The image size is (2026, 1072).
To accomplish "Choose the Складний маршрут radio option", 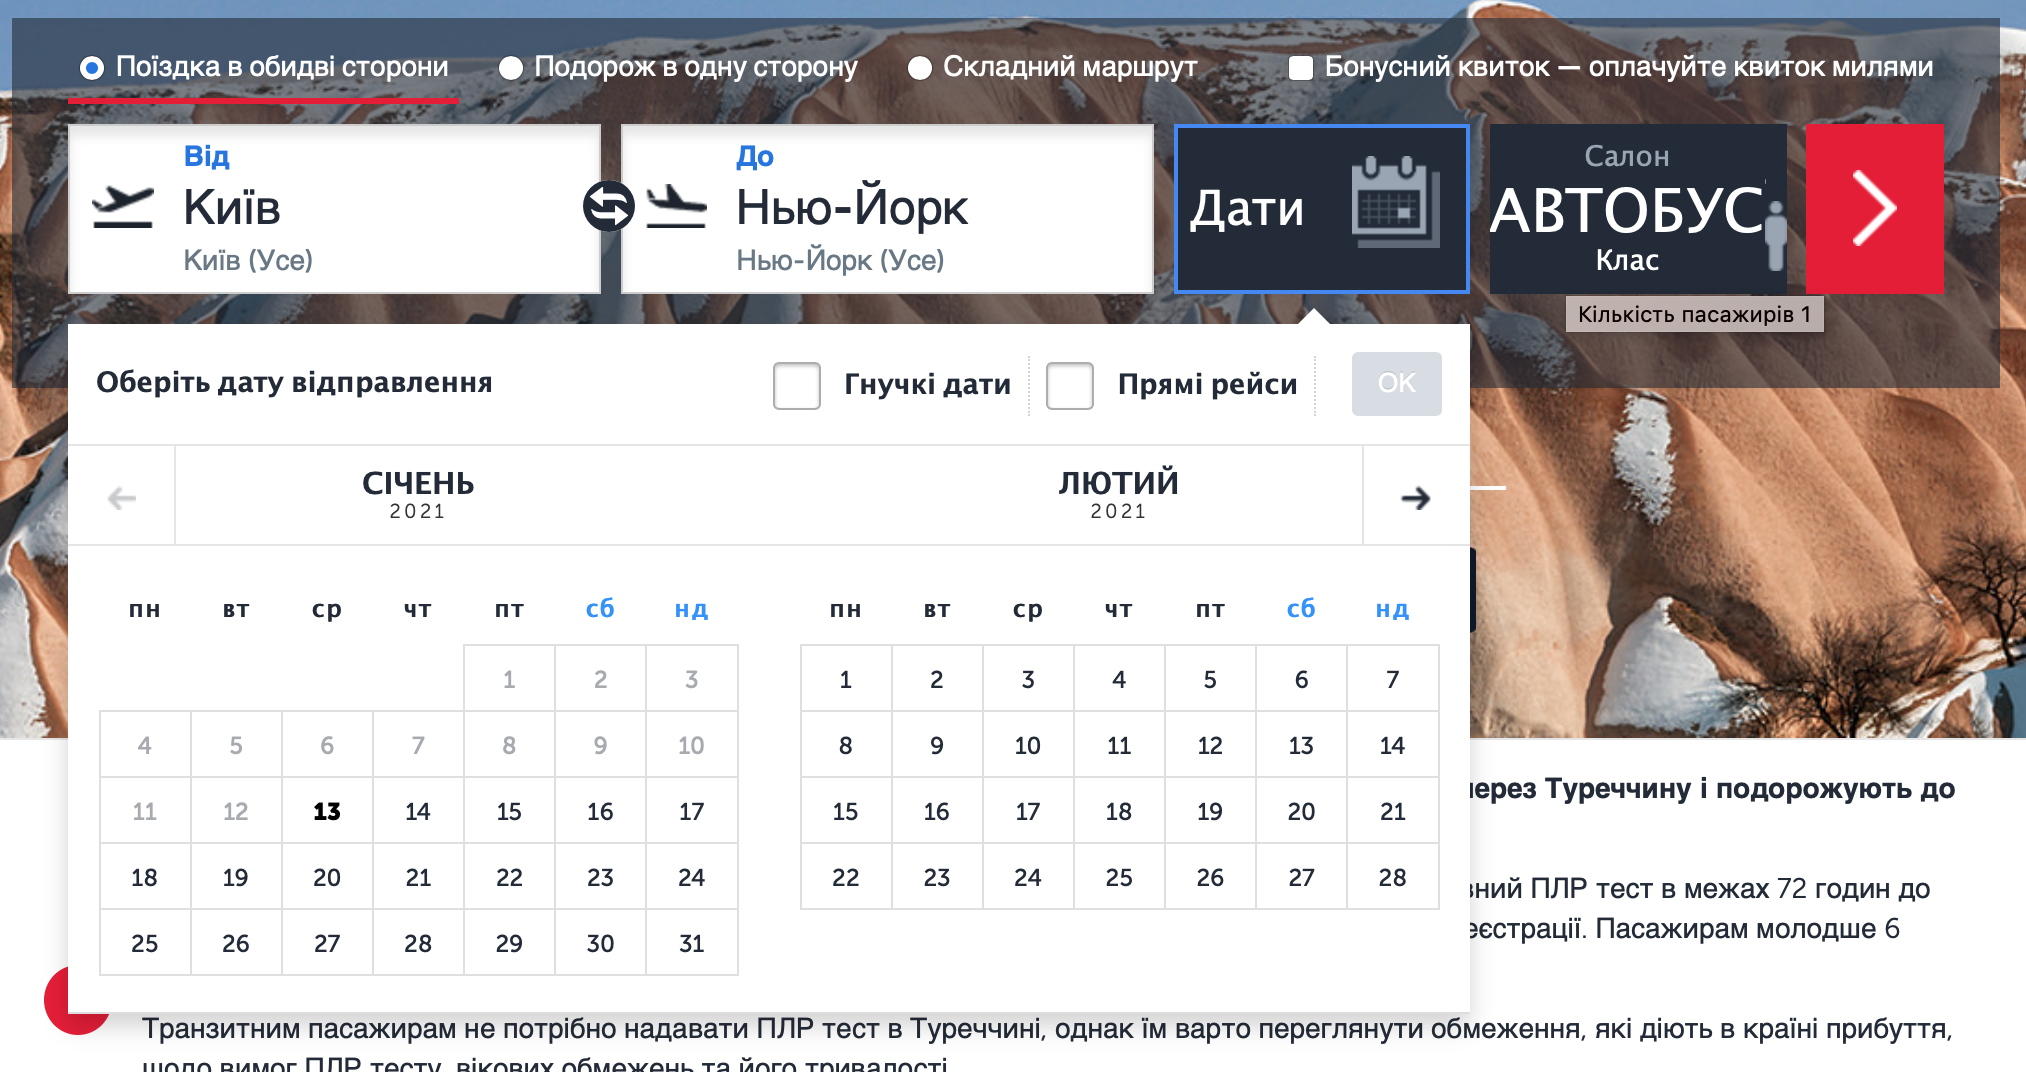I will coord(920,68).
